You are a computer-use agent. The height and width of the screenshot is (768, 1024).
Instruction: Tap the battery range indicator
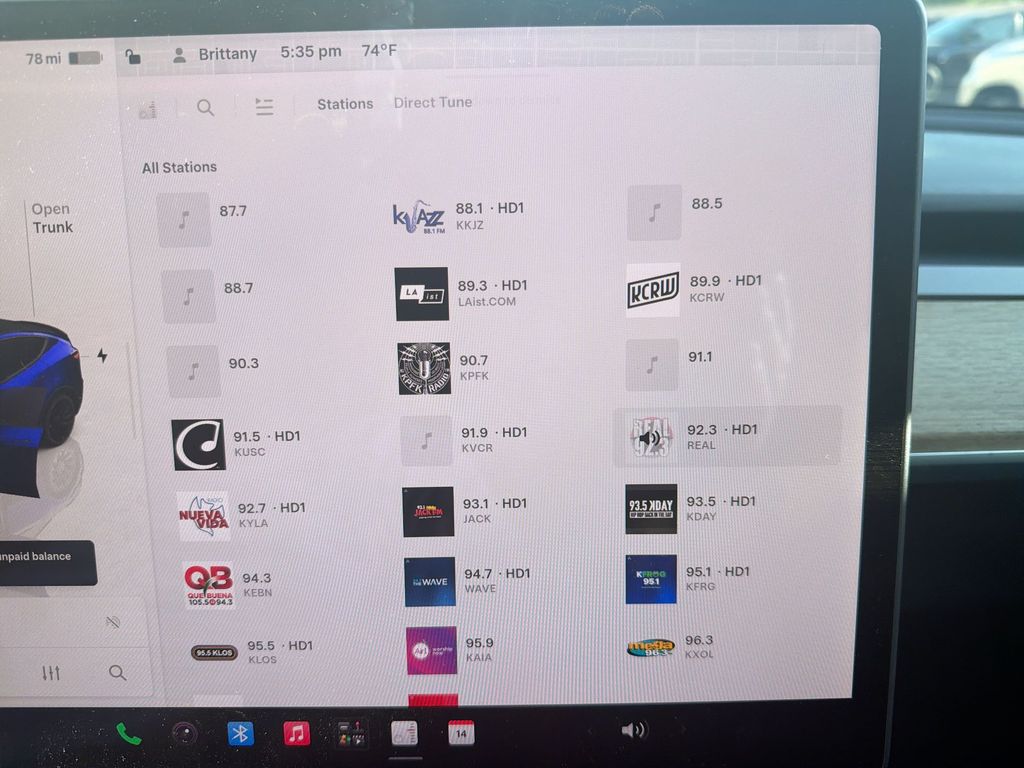[63, 59]
